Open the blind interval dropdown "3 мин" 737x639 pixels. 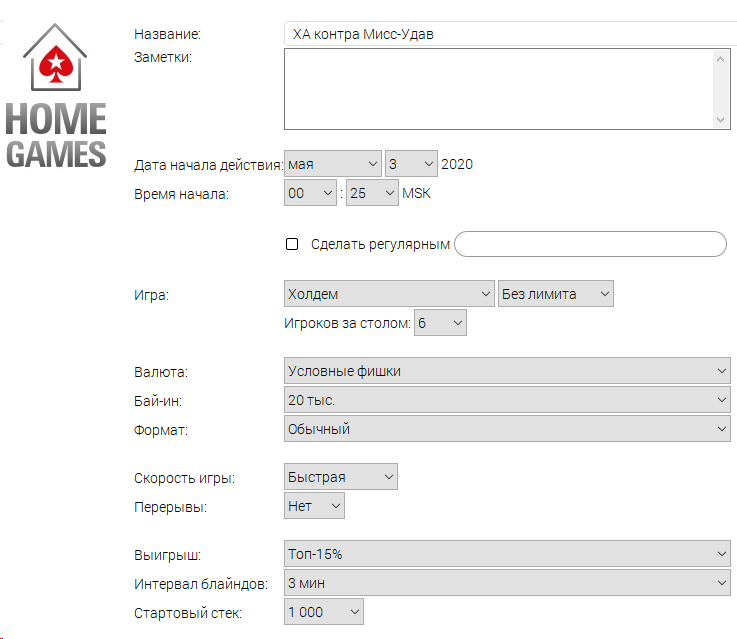[x=507, y=583]
